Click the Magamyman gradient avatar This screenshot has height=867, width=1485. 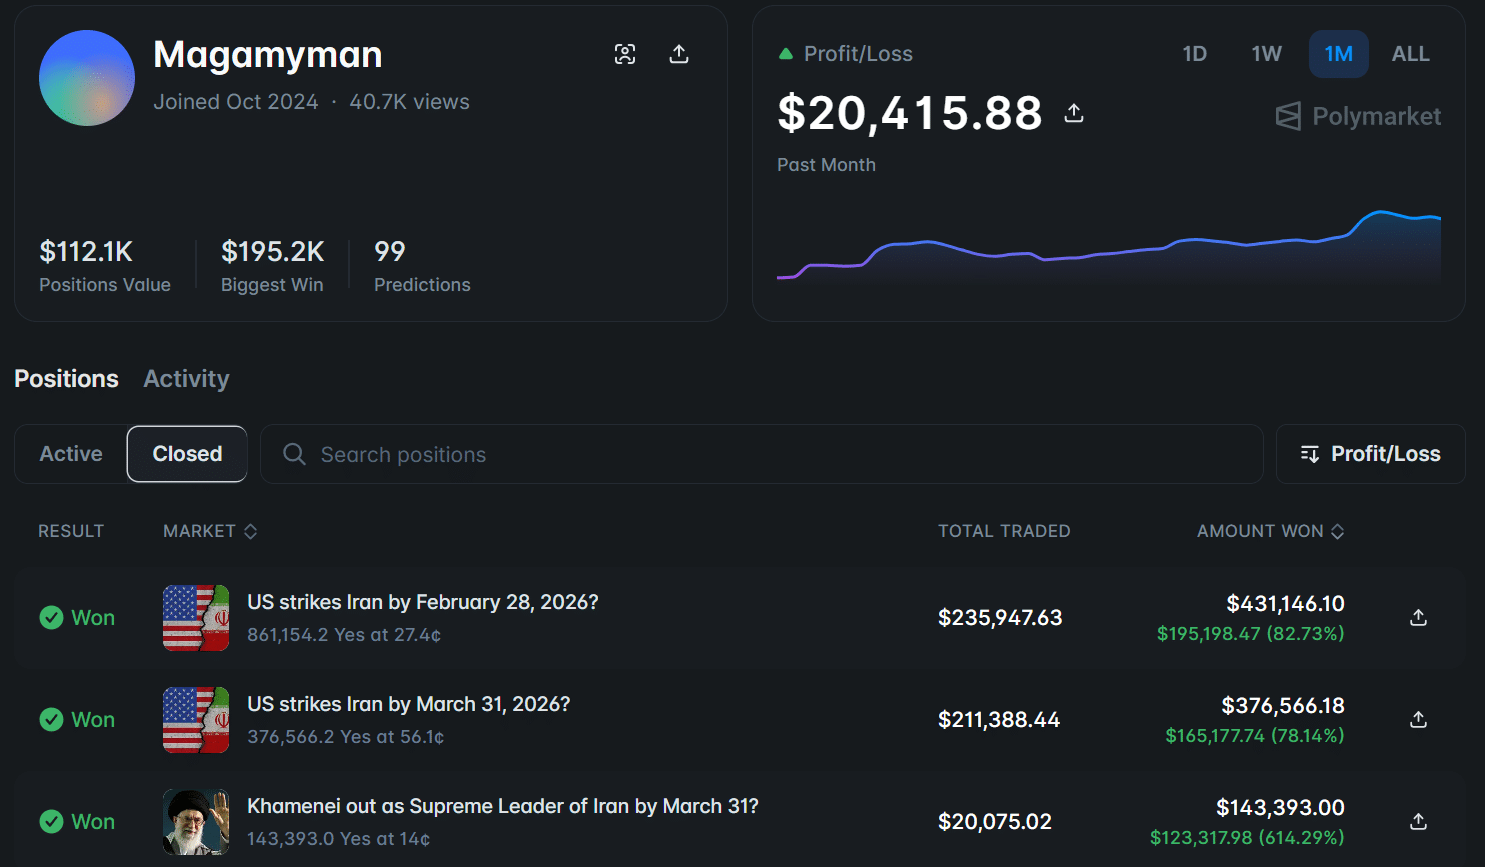[x=87, y=78]
